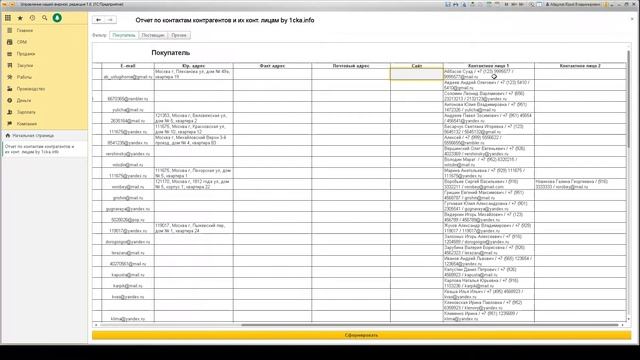
Task: Click the E-mail column header
Action: (x=128, y=65)
